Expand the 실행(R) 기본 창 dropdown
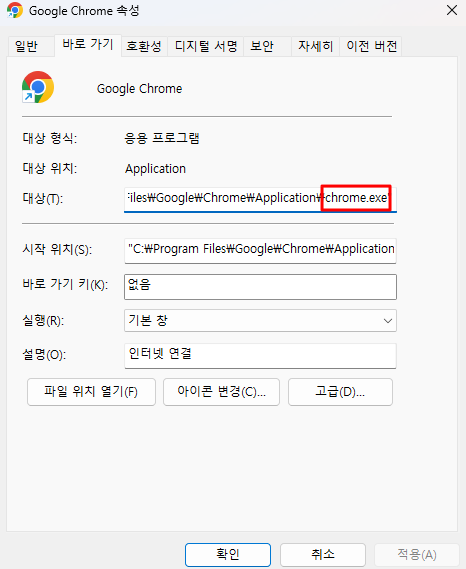The width and height of the screenshot is (466, 569). click(x=260, y=320)
